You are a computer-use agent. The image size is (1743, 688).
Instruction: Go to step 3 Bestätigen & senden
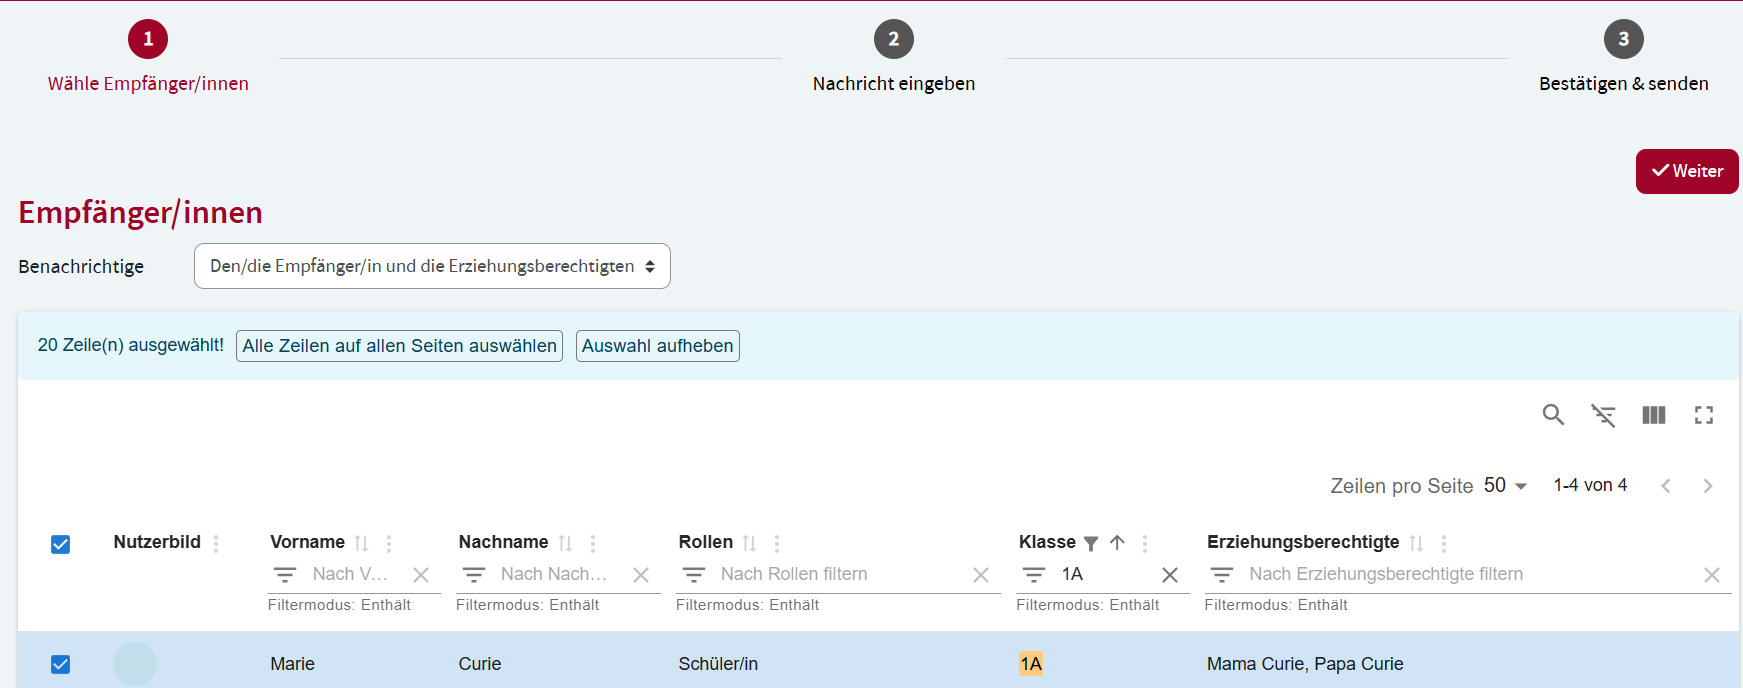pyautogui.click(x=1622, y=40)
